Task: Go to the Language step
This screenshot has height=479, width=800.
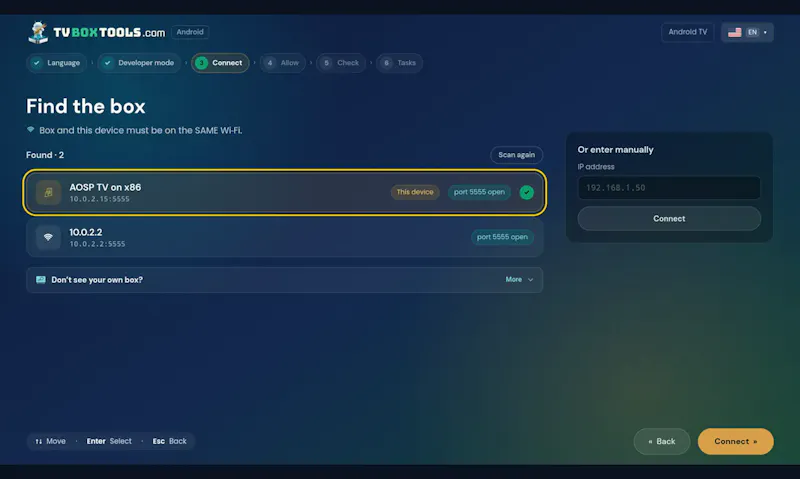Action: coord(56,63)
